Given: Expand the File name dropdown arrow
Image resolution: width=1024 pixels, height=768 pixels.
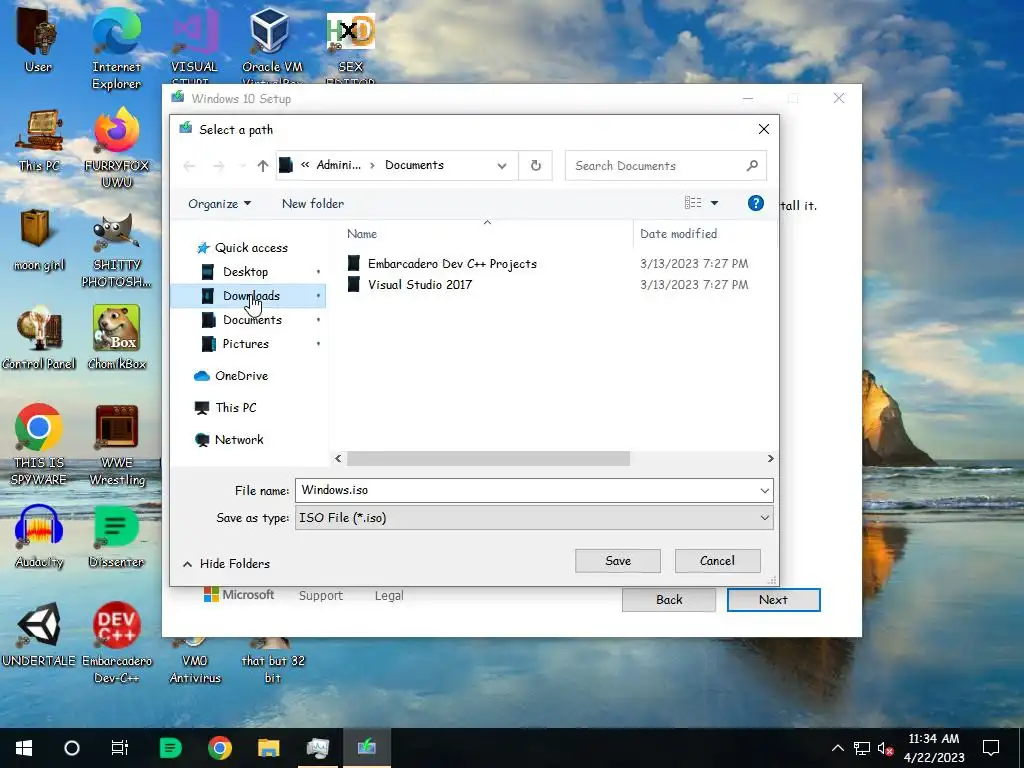Looking at the screenshot, I should 764,490.
